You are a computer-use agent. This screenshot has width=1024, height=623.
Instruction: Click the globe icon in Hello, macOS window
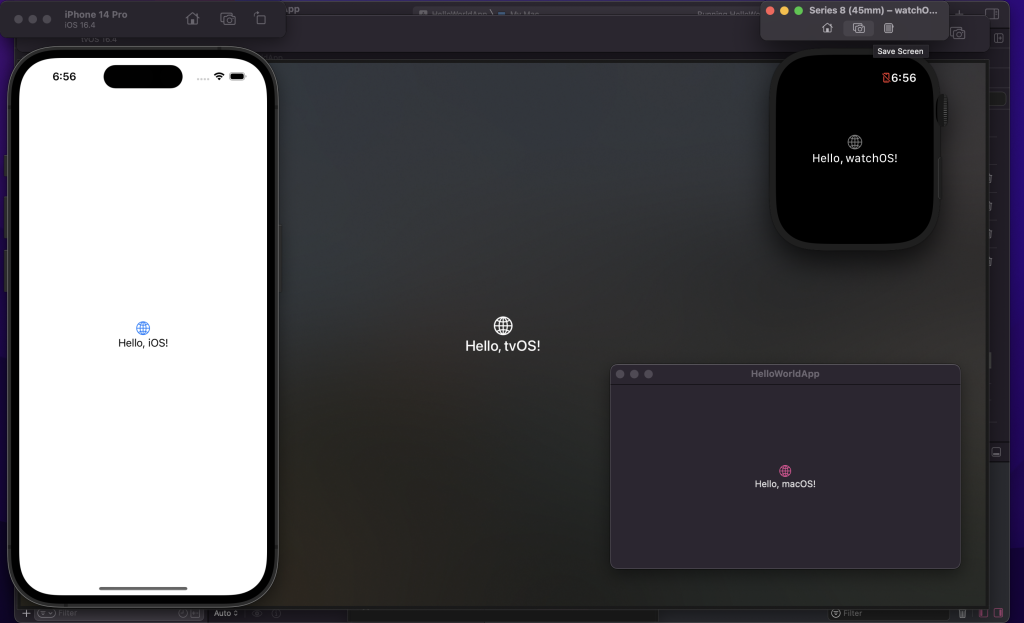[785, 470]
